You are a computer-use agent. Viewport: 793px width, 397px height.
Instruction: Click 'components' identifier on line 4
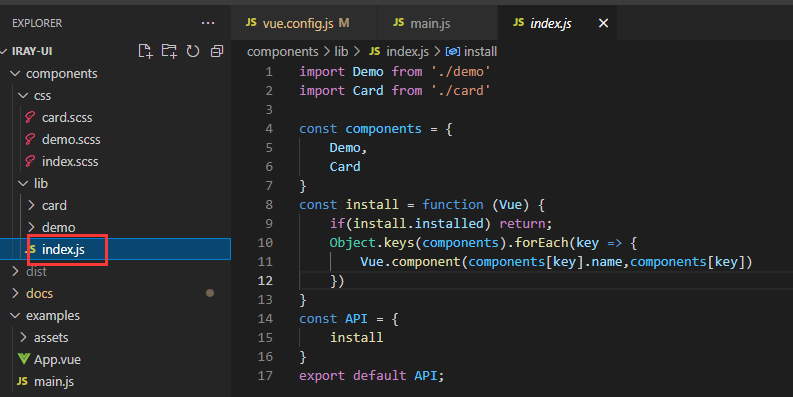point(383,129)
